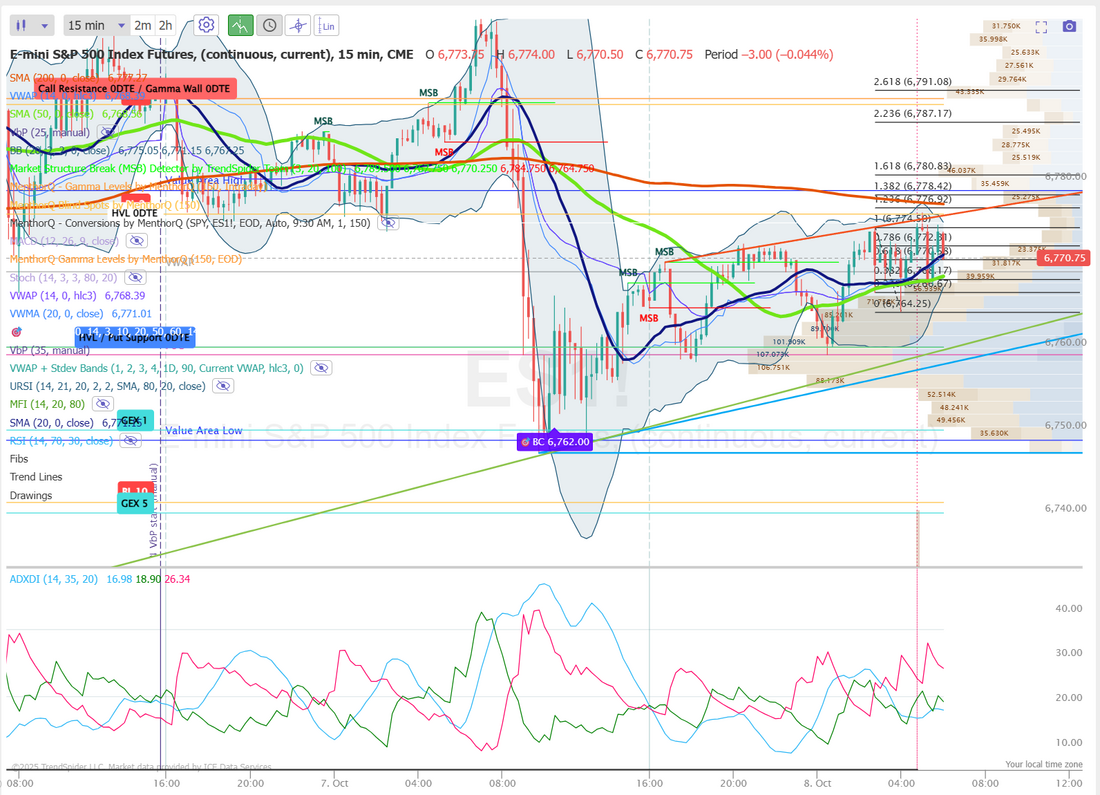The width and height of the screenshot is (1100, 795).
Task: Open chart settings gear icon
Action: point(207,25)
